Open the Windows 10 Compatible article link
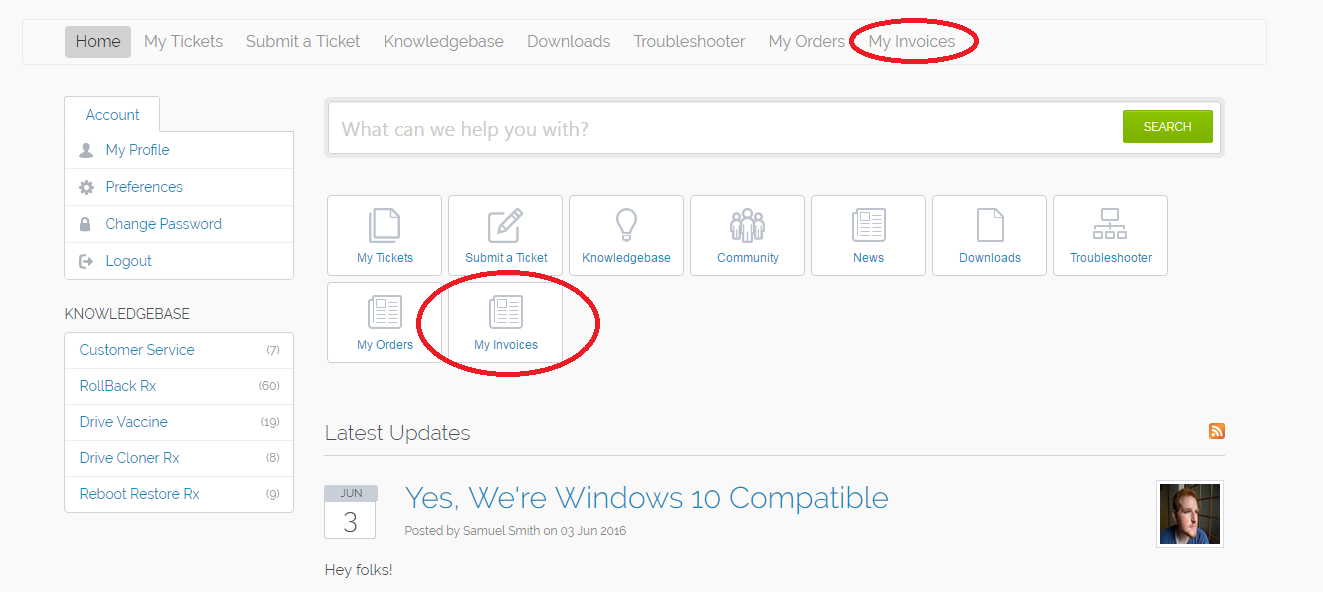This screenshot has height=592, width=1323. [x=646, y=497]
